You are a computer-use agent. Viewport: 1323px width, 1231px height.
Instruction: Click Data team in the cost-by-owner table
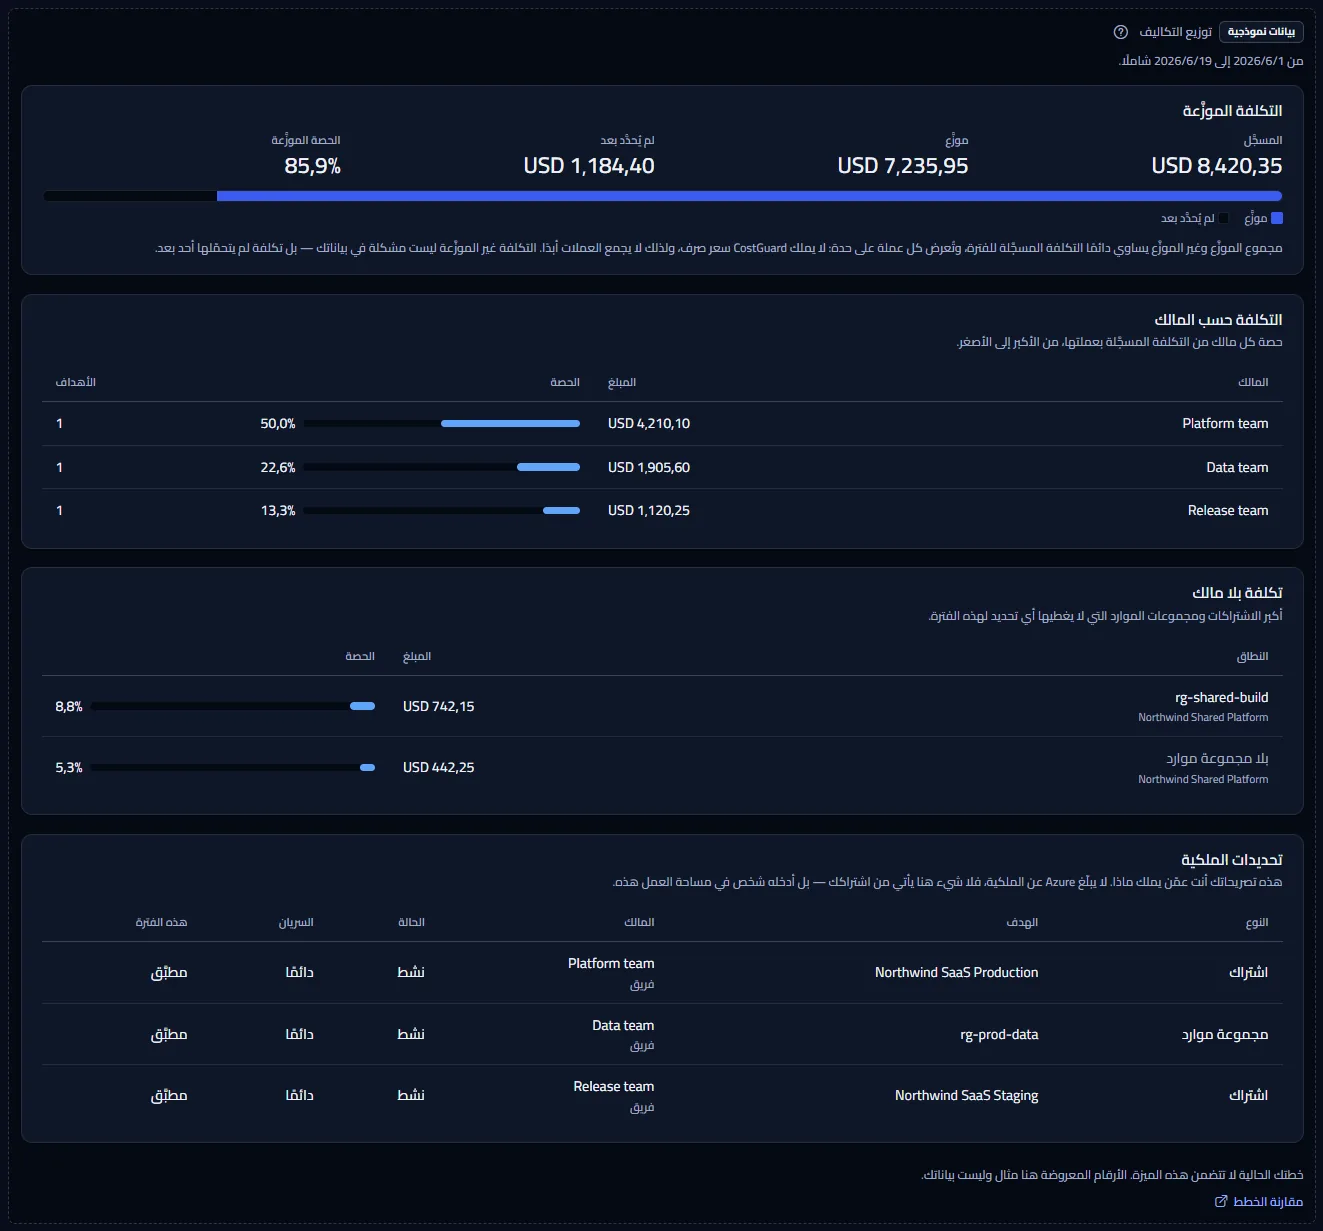(1237, 467)
